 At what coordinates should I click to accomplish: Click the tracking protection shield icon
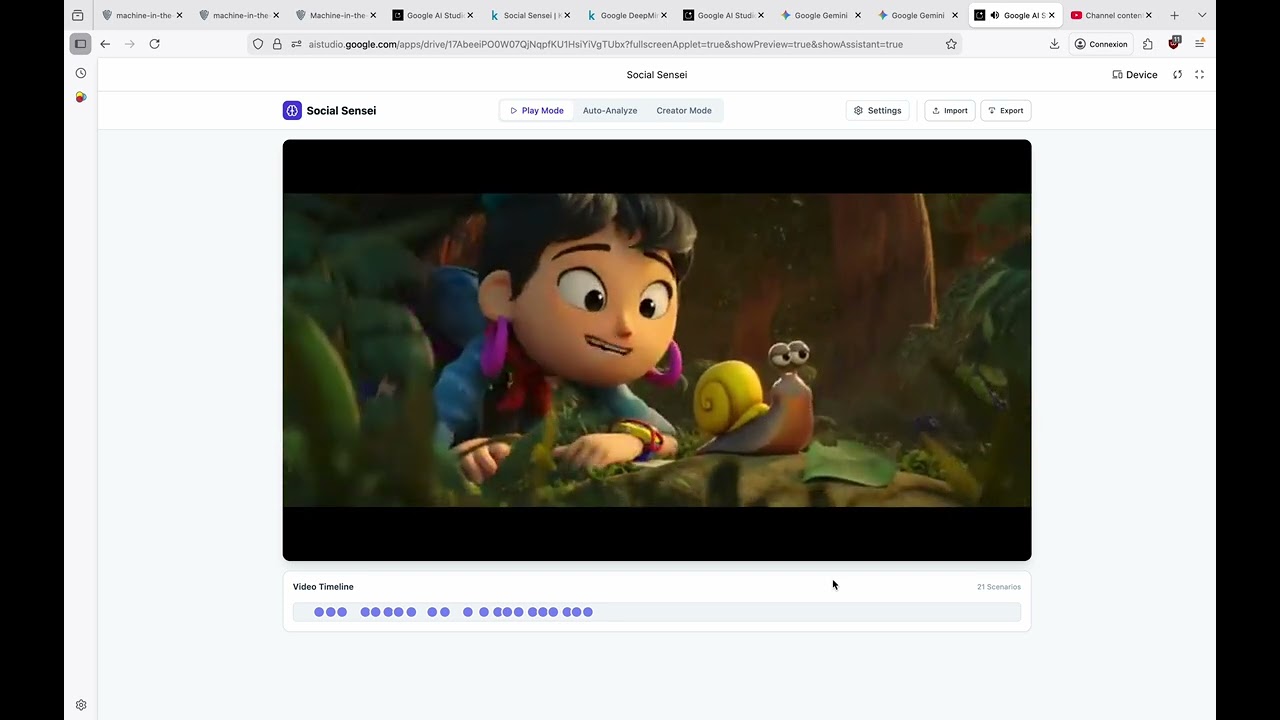(258, 44)
